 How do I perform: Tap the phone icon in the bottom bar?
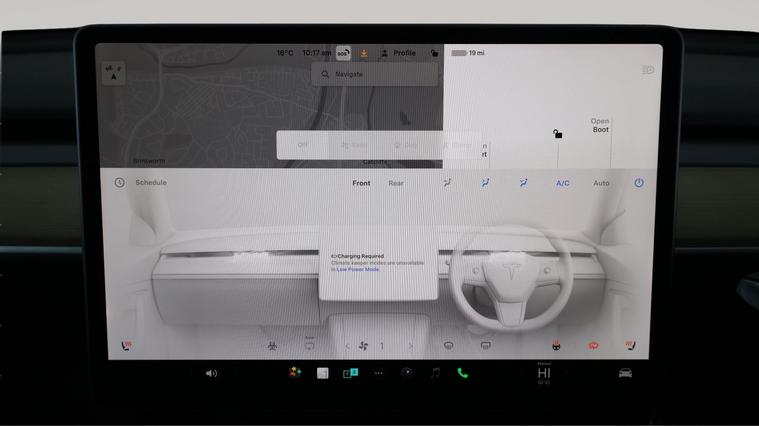point(462,373)
